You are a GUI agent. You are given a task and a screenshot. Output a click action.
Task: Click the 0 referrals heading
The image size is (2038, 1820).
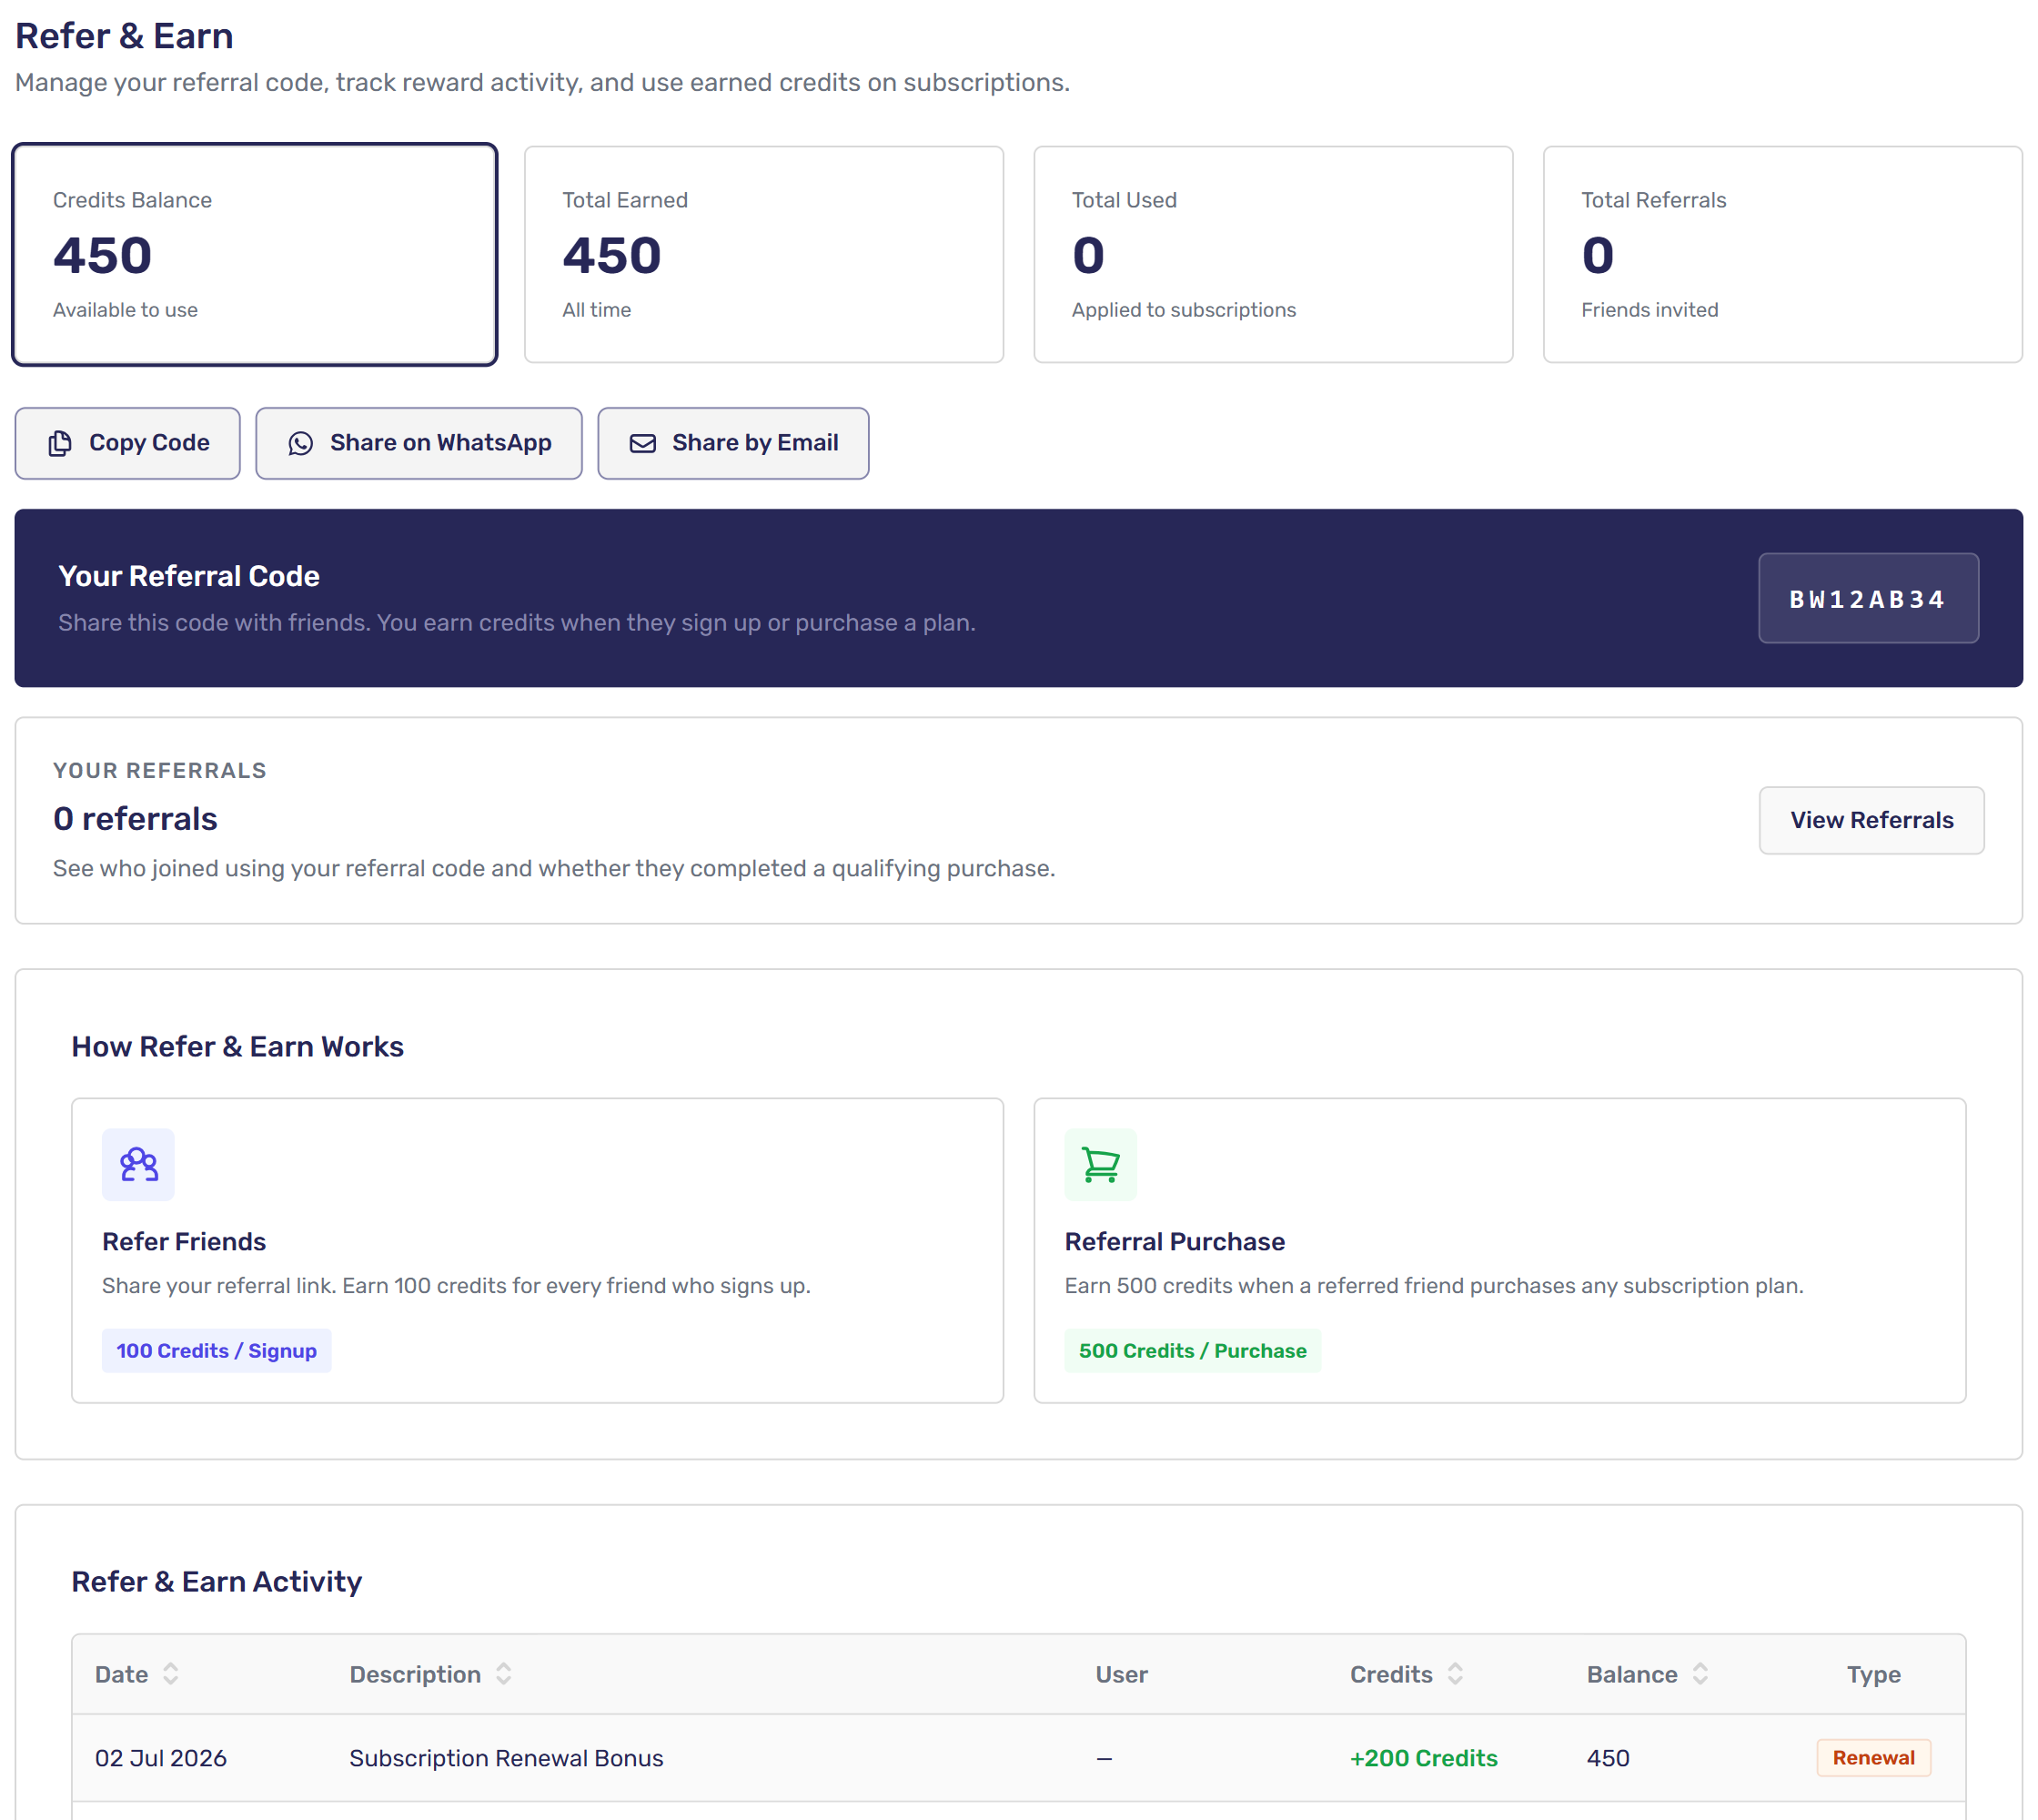[x=135, y=818]
